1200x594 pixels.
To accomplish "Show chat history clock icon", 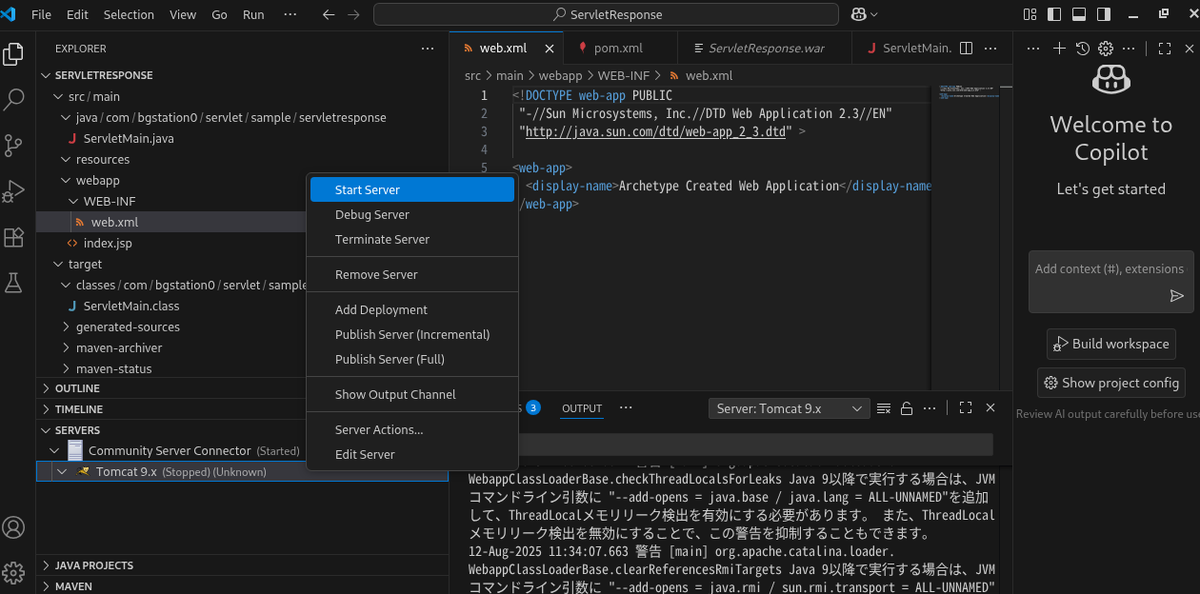I will pyautogui.click(x=1083, y=48).
